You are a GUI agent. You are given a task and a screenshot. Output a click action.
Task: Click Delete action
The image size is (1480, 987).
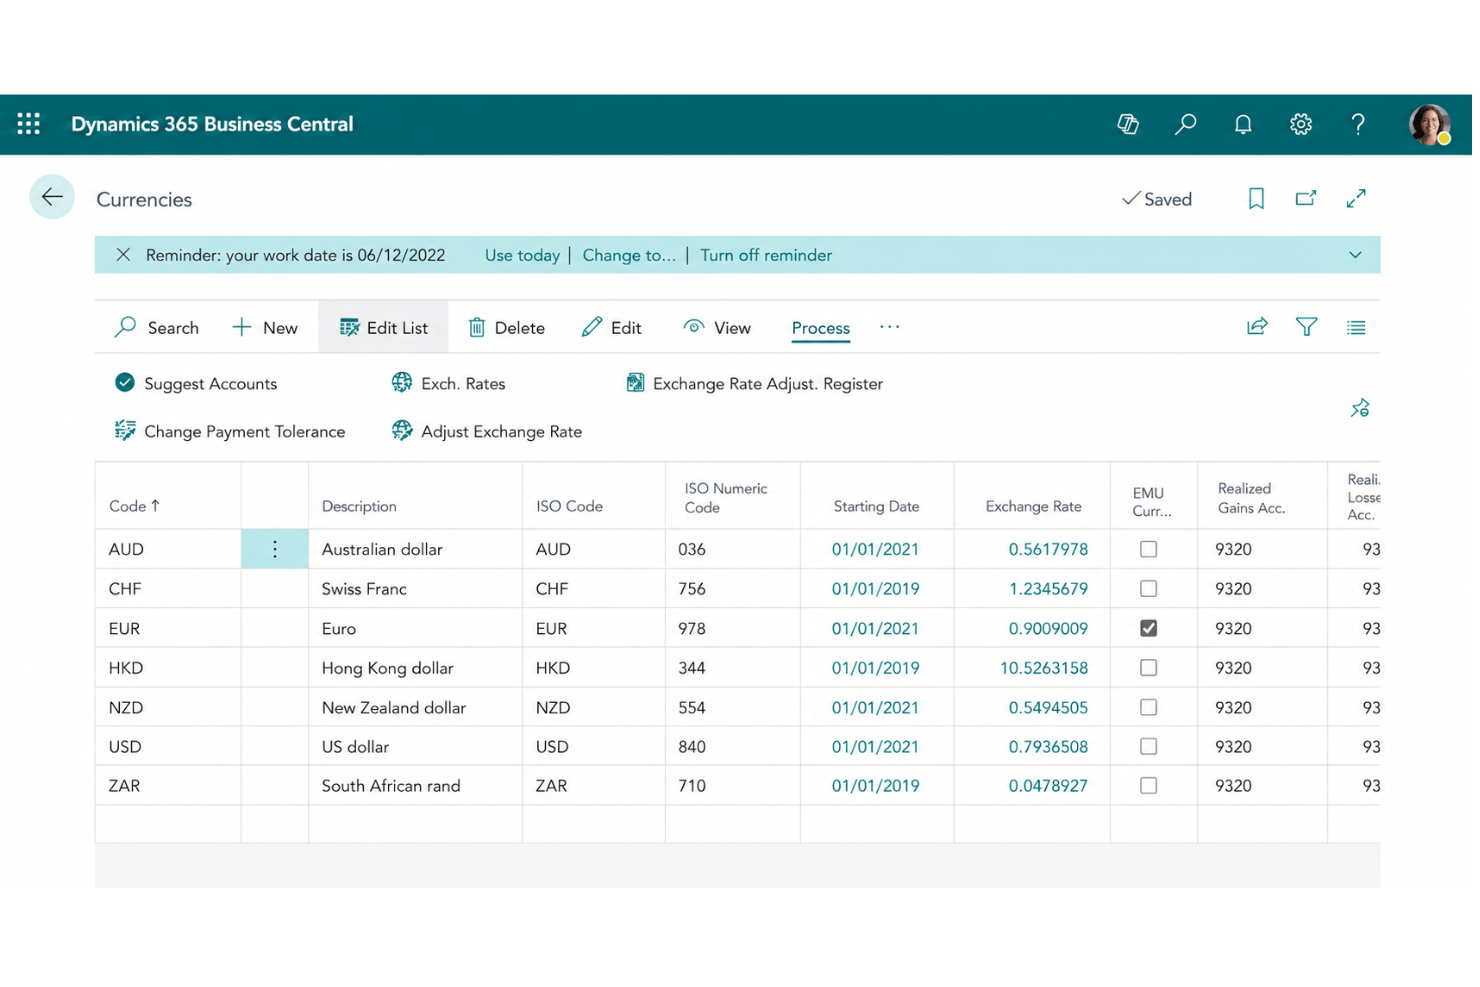coord(509,328)
